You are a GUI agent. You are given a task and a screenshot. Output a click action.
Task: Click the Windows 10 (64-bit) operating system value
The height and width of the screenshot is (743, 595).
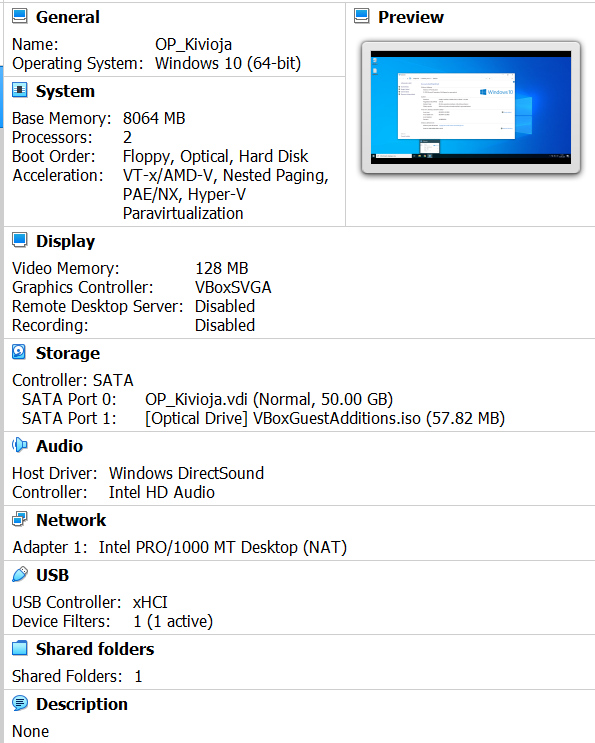228,63
